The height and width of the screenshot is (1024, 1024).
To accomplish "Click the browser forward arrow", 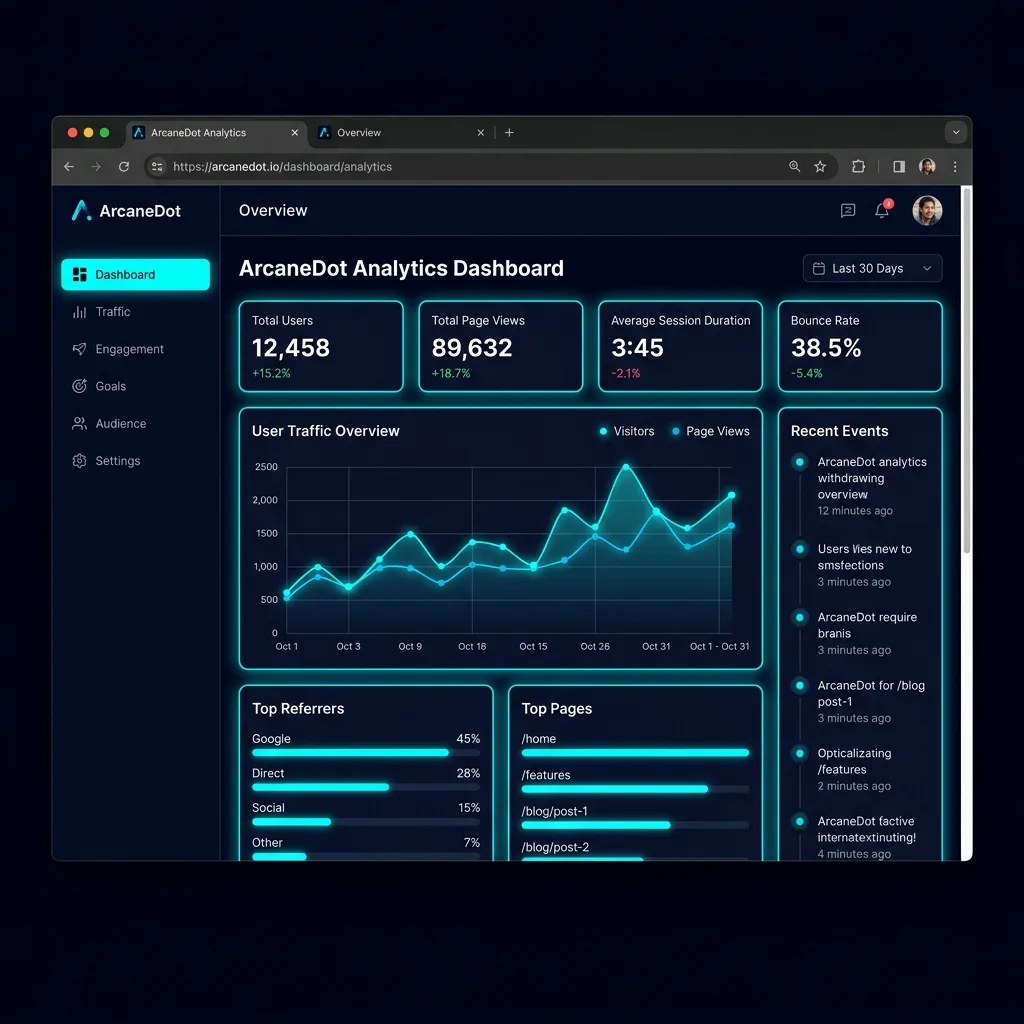I will click(x=96, y=167).
